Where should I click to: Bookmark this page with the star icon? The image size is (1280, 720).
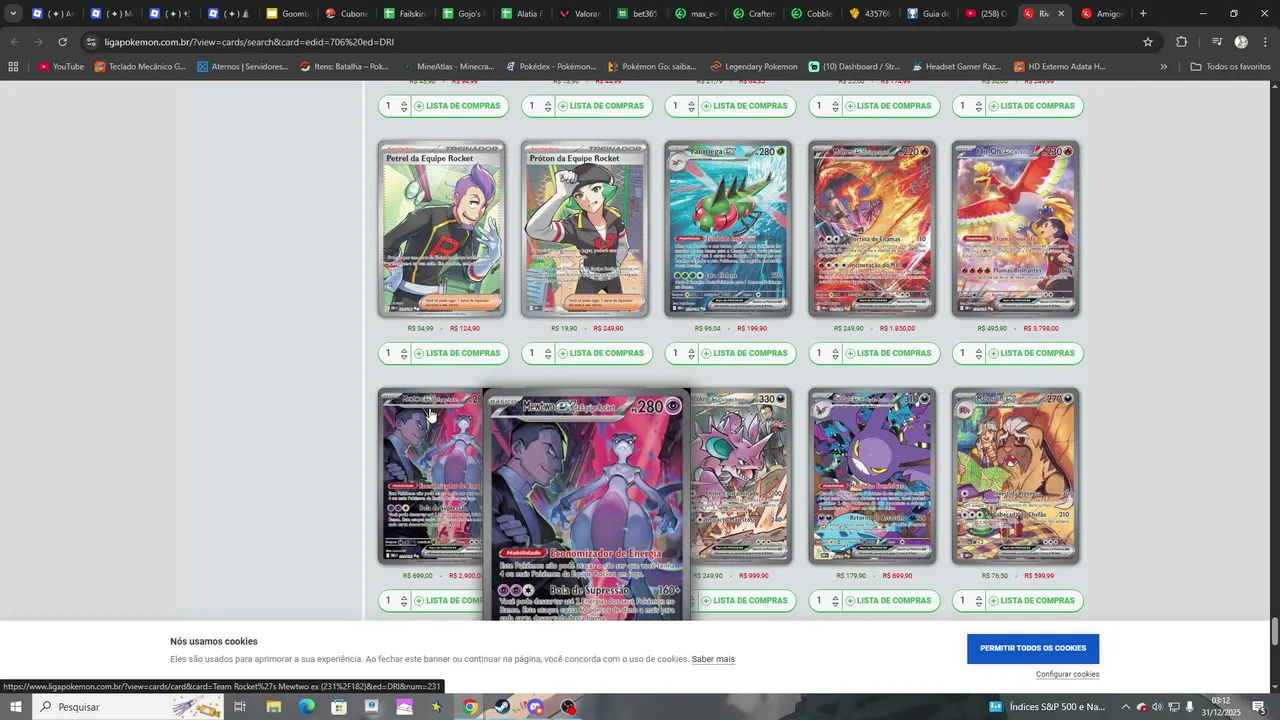pyautogui.click(x=1148, y=42)
